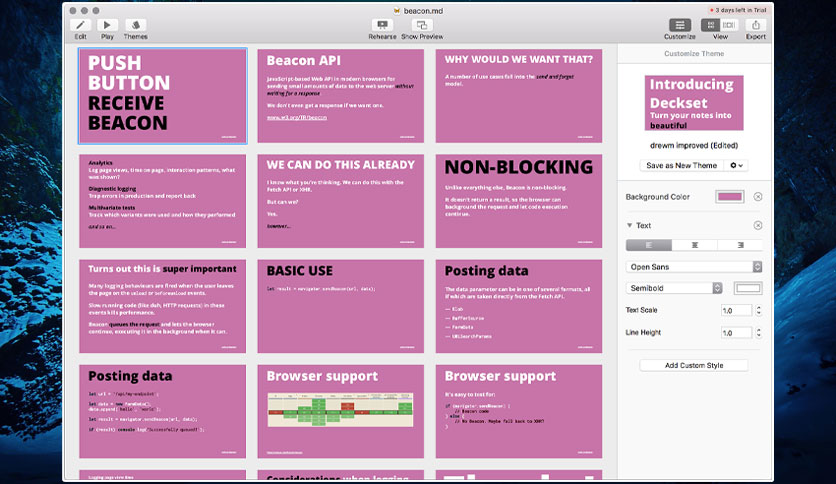The height and width of the screenshot is (484, 836).
Task: Start the presentation with Play
Action: [107, 25]
